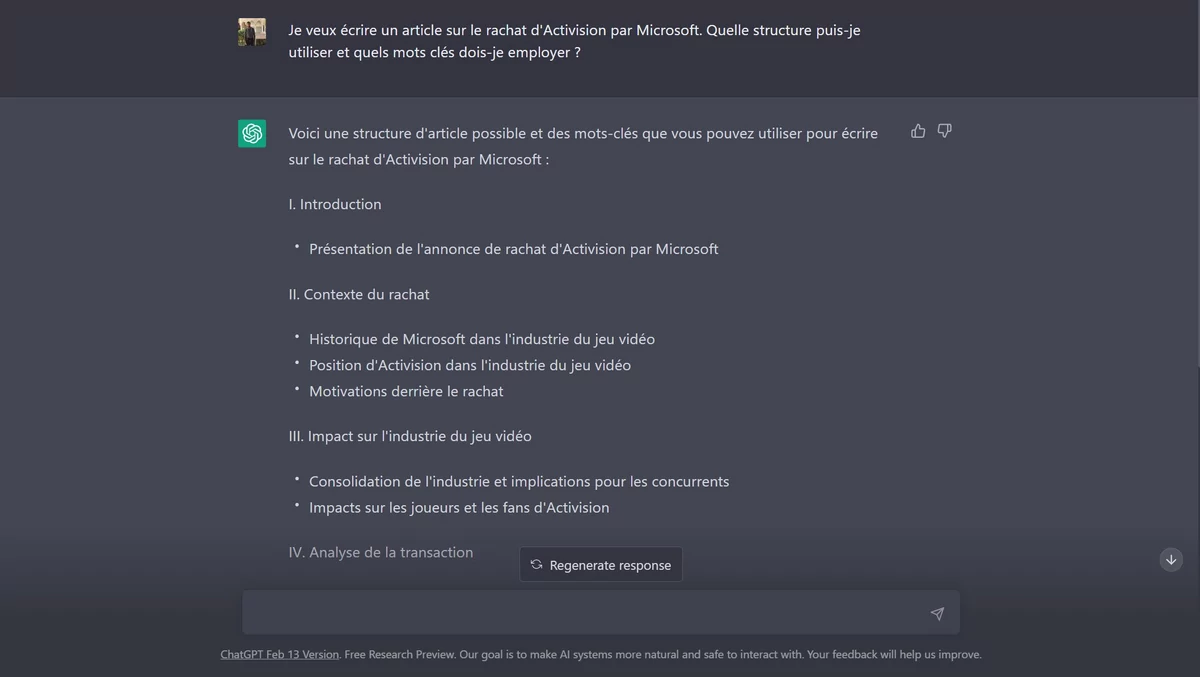Click the green ChatGPT logo avatar

pos(252,133)
